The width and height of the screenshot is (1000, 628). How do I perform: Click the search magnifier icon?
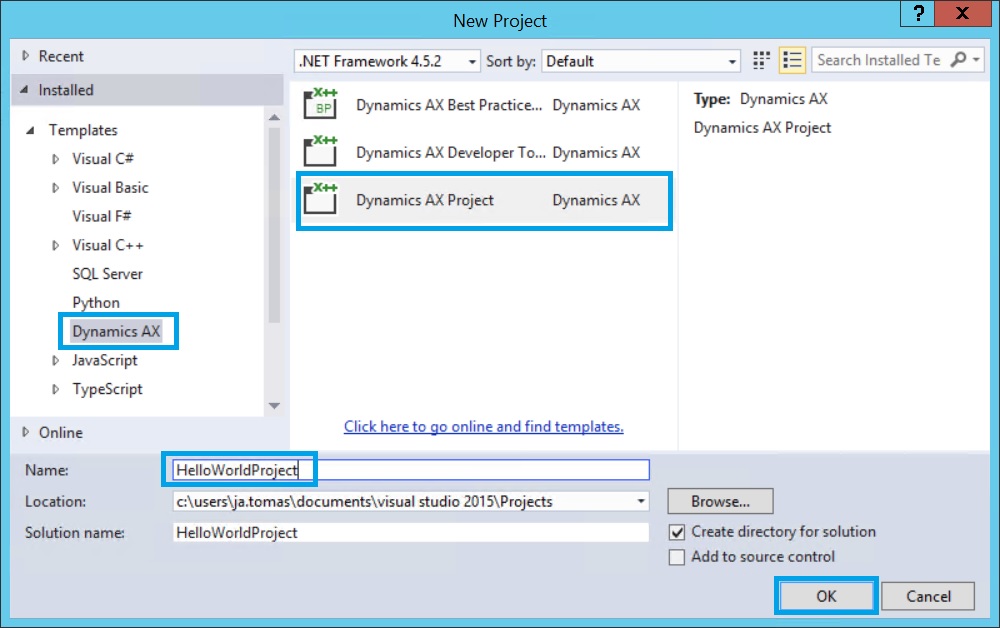coord(958,60)
